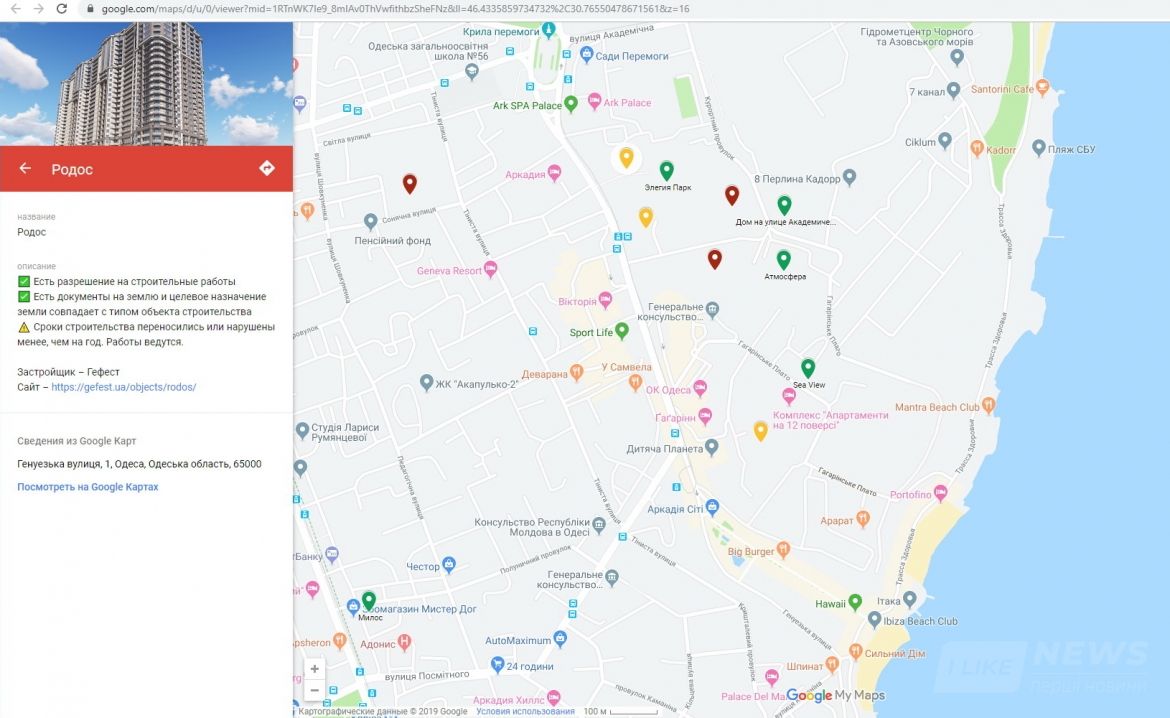Click Посмотреть на Google Картах link
1170x718 pixels.
88,487
